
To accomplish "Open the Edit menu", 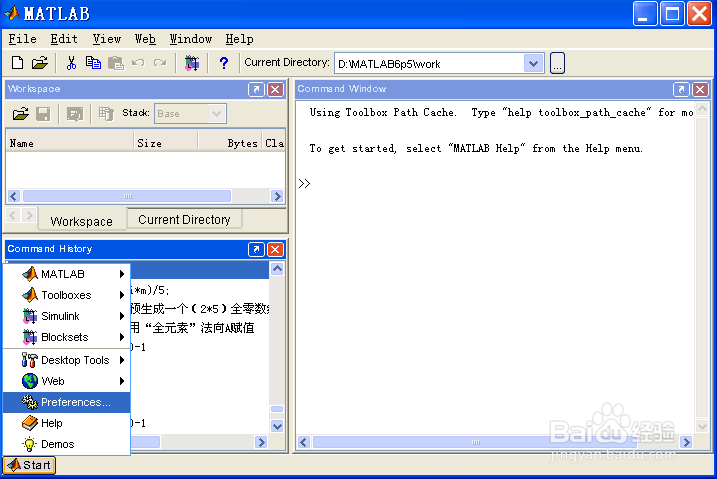I will point(64,39).
